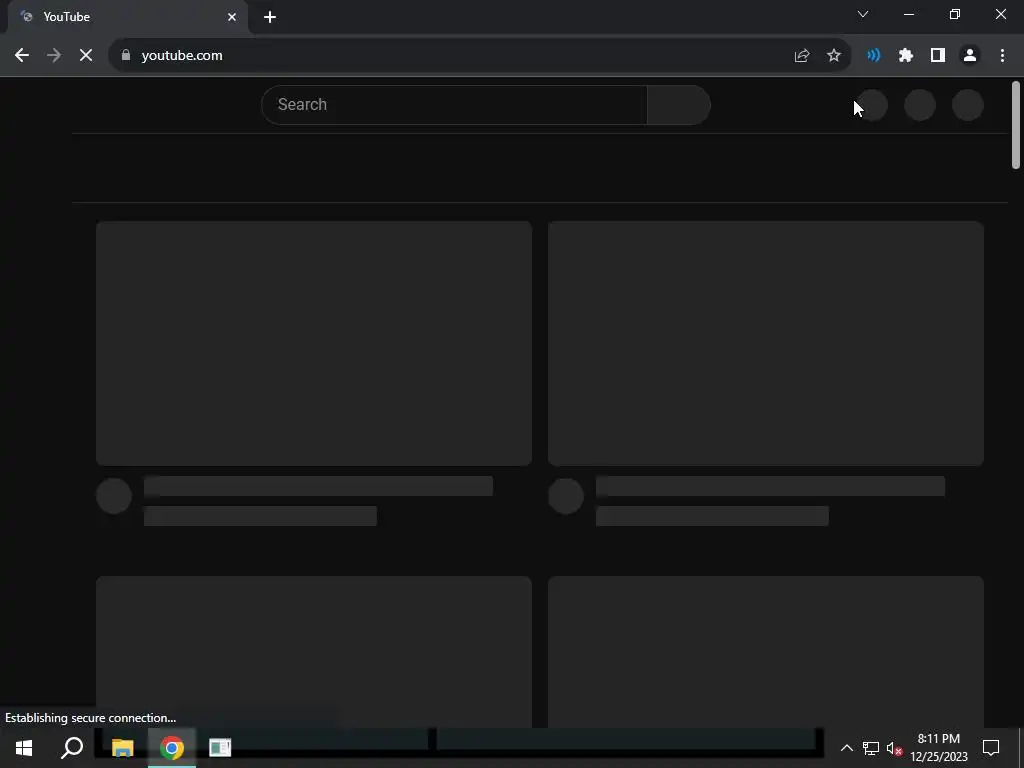
Task: Stop loading the YouTube page
Action: point(86,56)
